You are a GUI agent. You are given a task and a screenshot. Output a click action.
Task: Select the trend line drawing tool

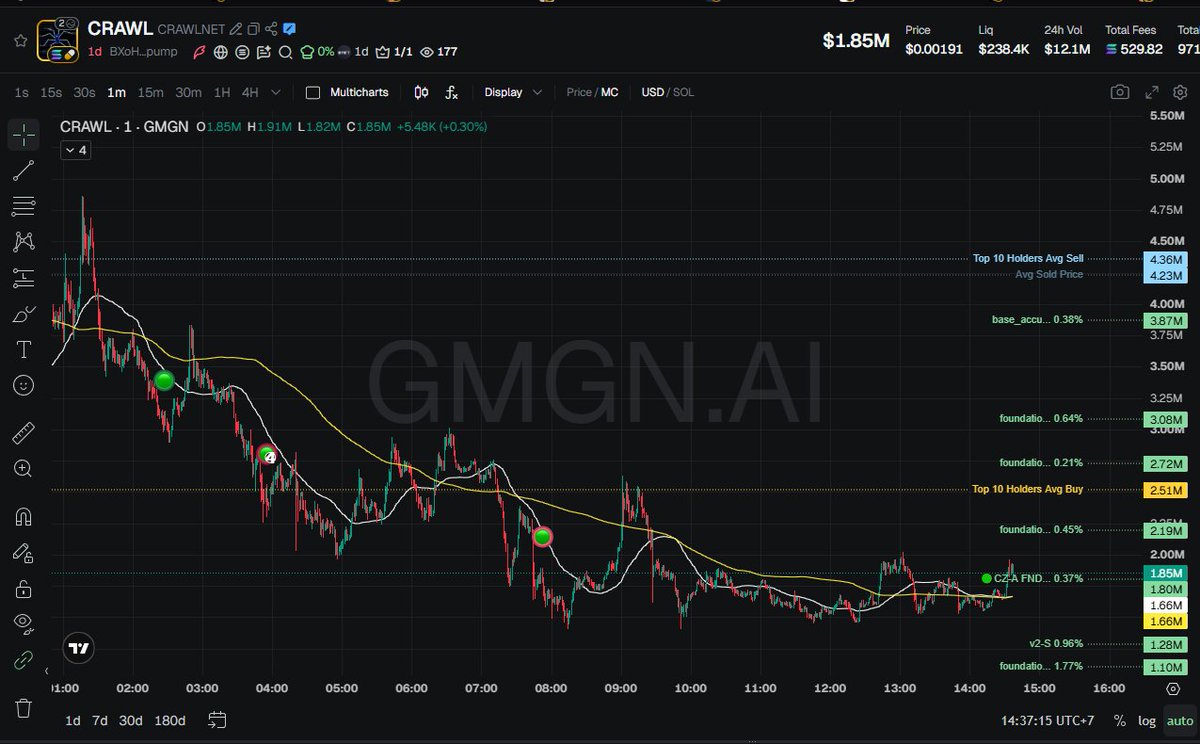coord(24,171)
